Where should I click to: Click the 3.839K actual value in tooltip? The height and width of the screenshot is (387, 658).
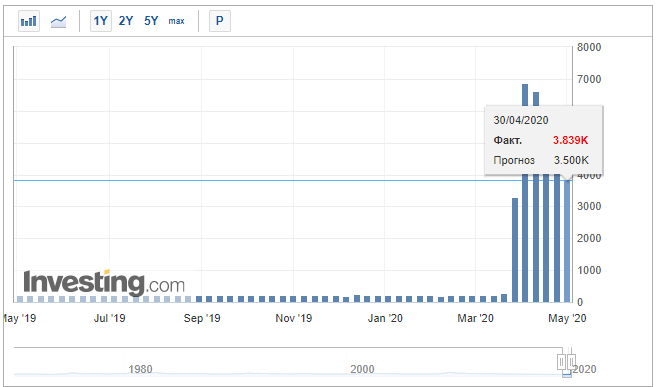pyautogui.click(x=570, y=140)
